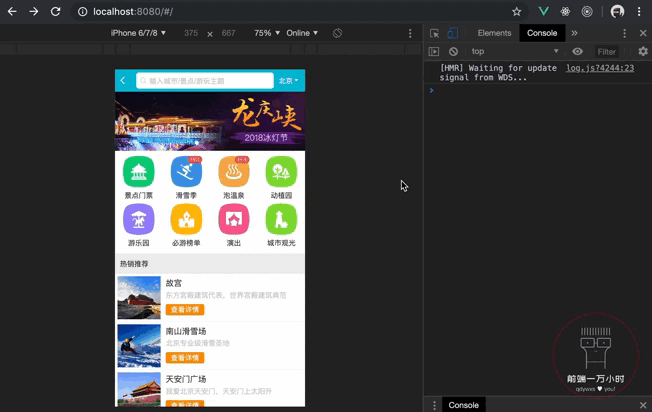Click the viewport height field 667
The height and width of the screenshot is (412, 652).
(228, 33)
